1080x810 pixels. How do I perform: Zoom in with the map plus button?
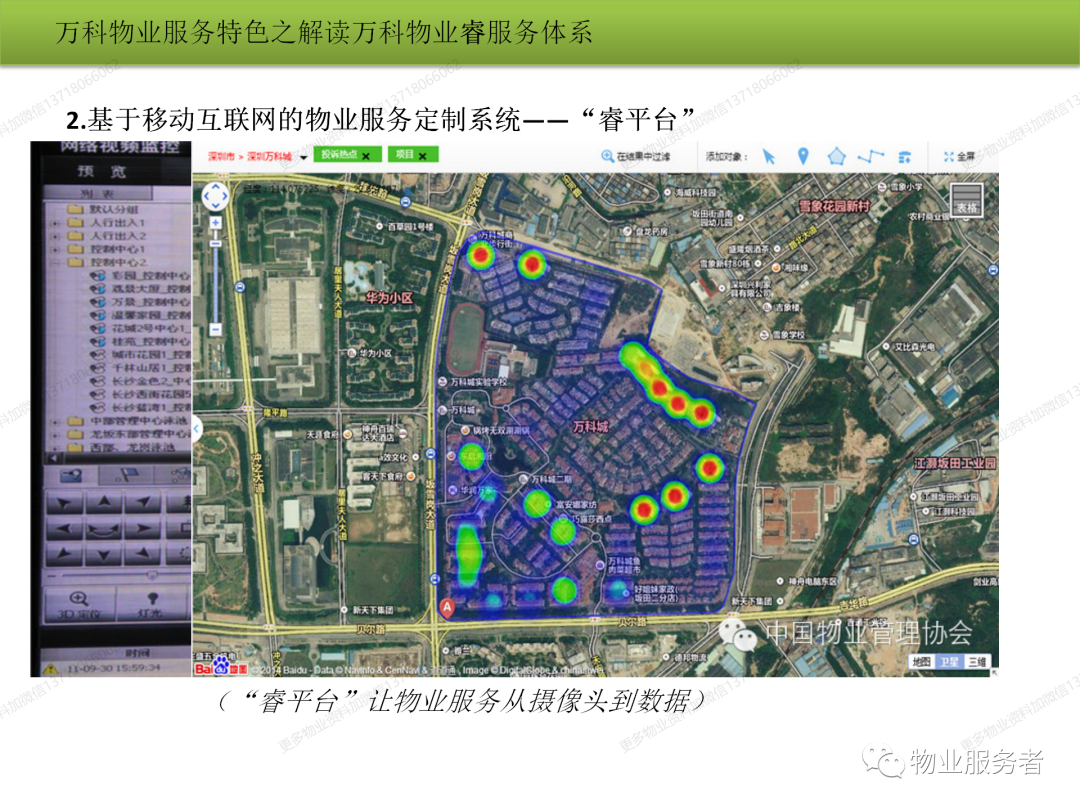coord(215,223)
